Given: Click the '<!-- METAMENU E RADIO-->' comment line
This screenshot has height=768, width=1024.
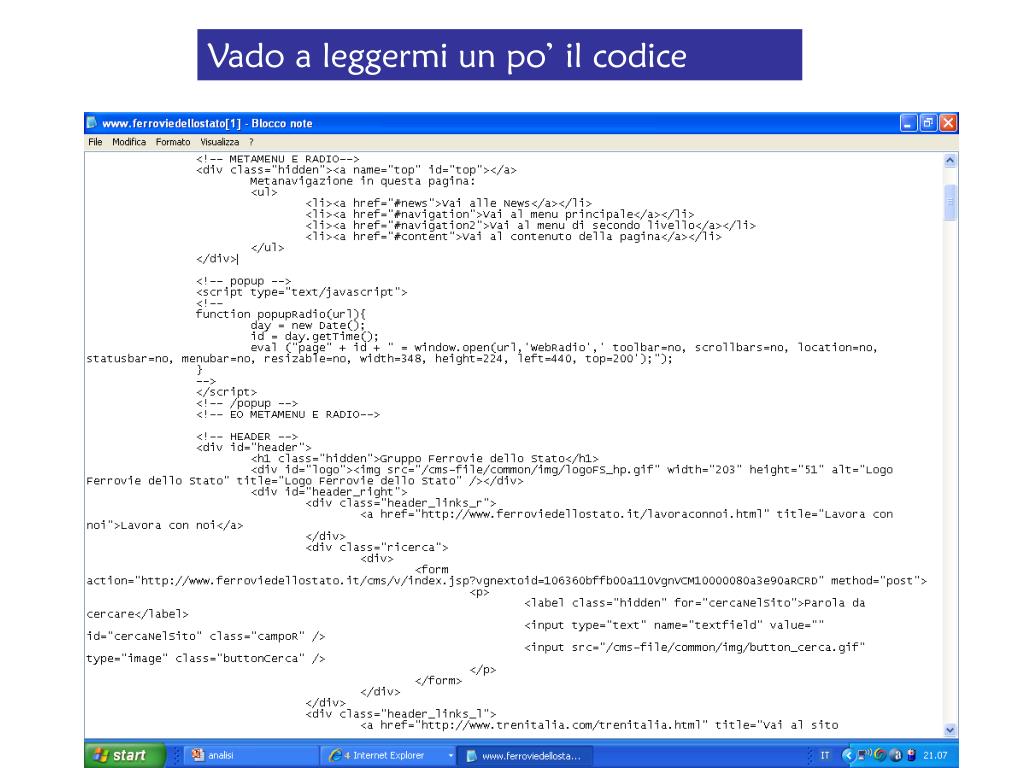Looking at the screenshot, I should pos(278,159).
